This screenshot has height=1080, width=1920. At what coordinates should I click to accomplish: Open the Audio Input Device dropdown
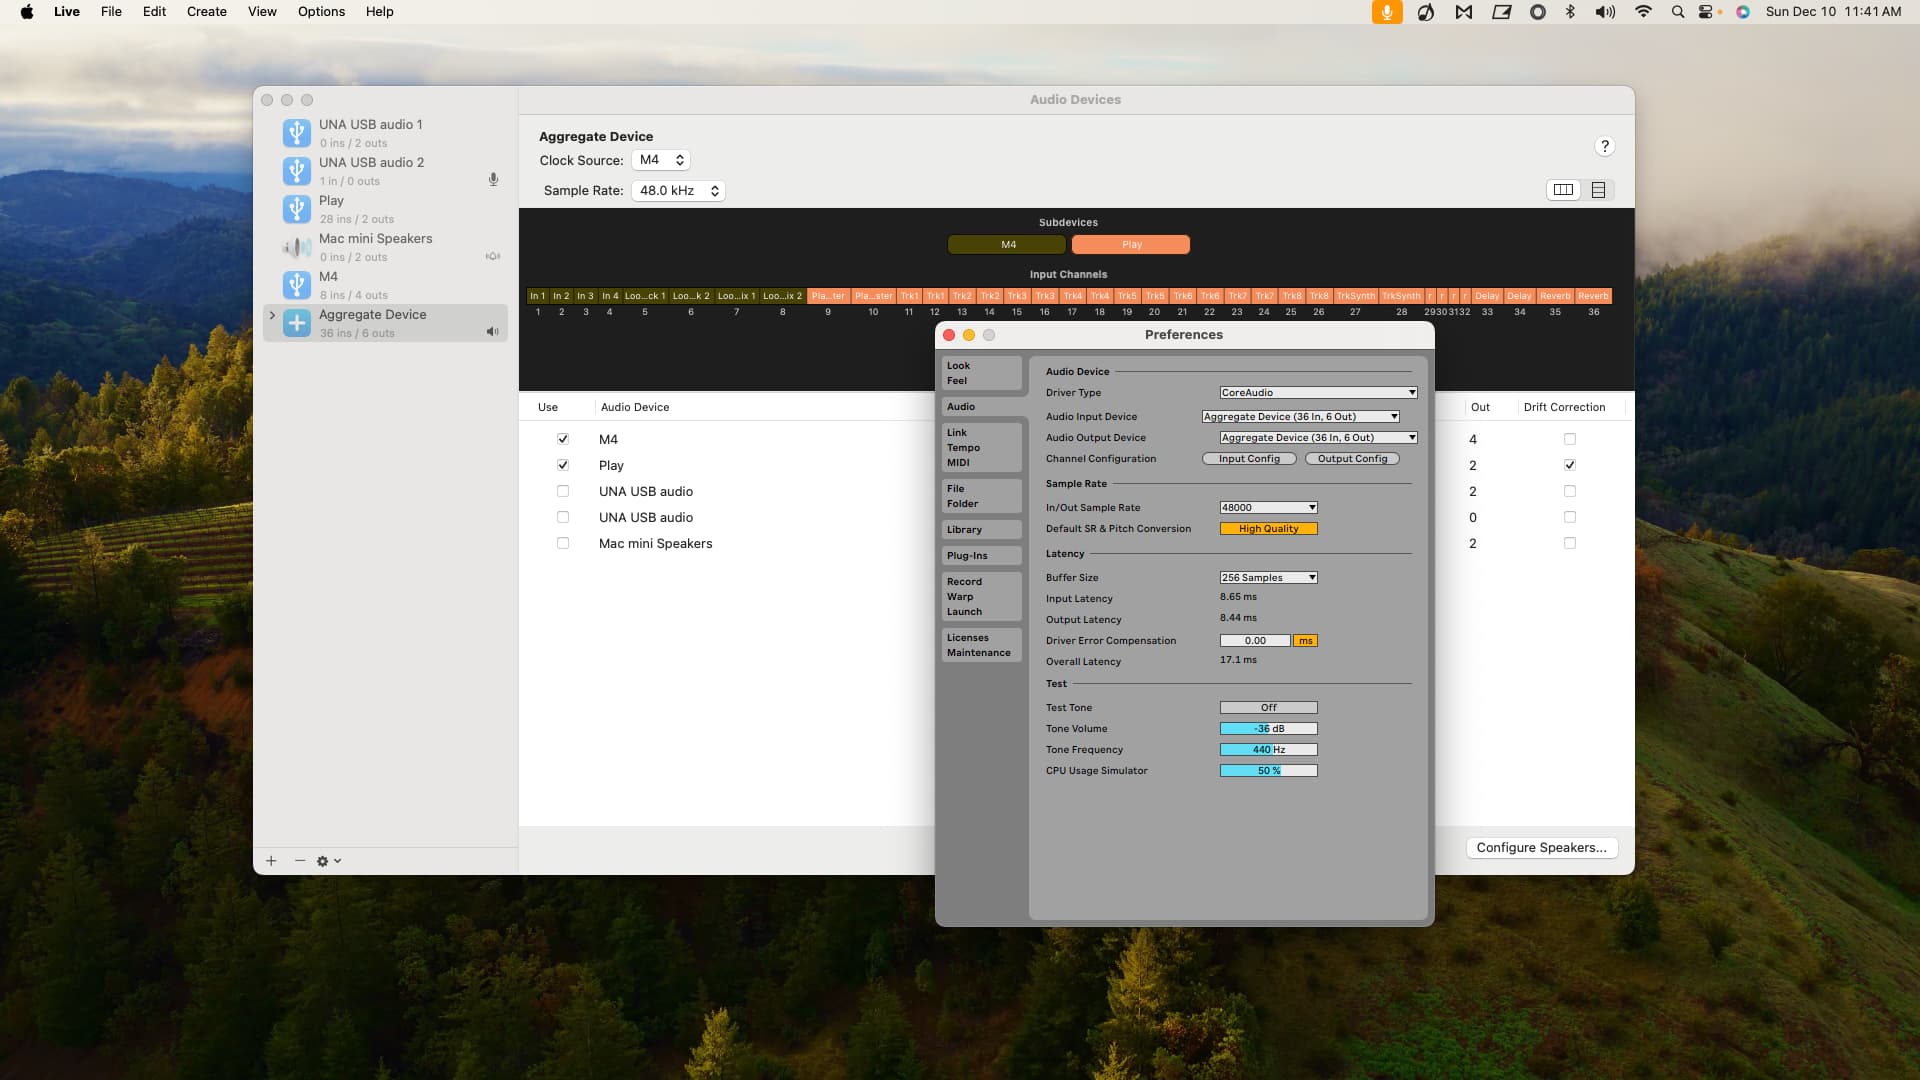(1300, 417)
